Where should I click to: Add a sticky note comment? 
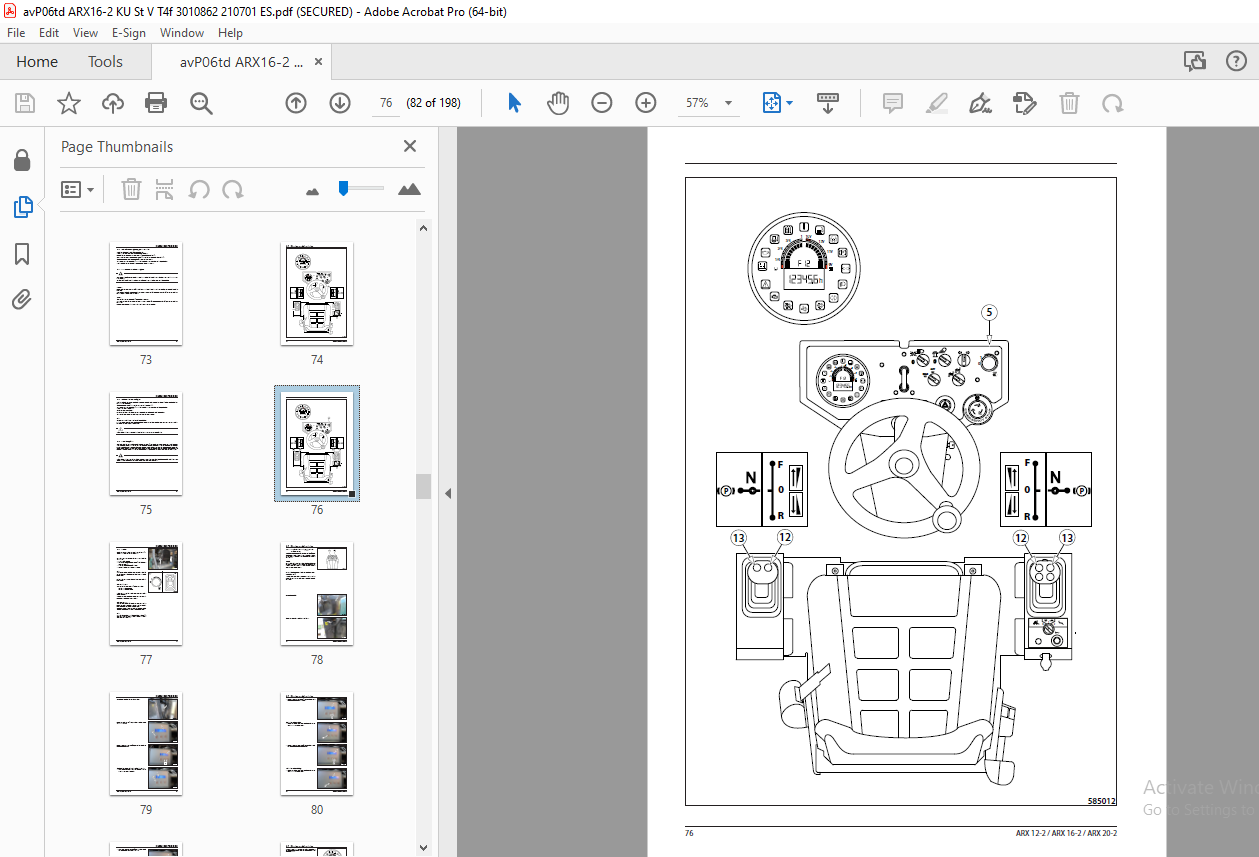pos(893,103)
